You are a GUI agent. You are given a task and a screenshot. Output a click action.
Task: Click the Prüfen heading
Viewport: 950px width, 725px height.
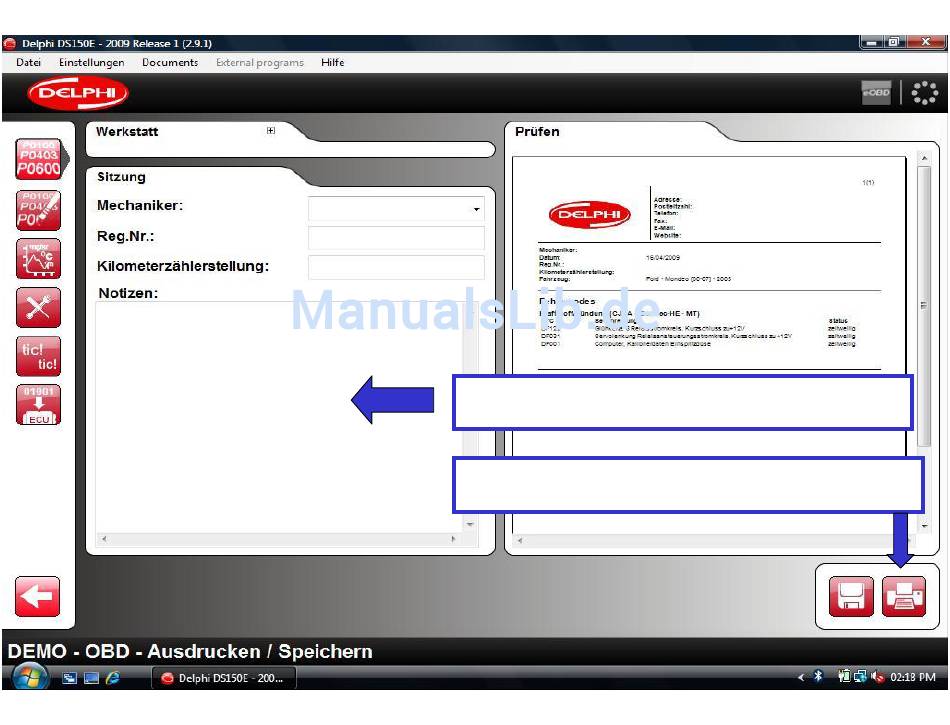point(537,131)
